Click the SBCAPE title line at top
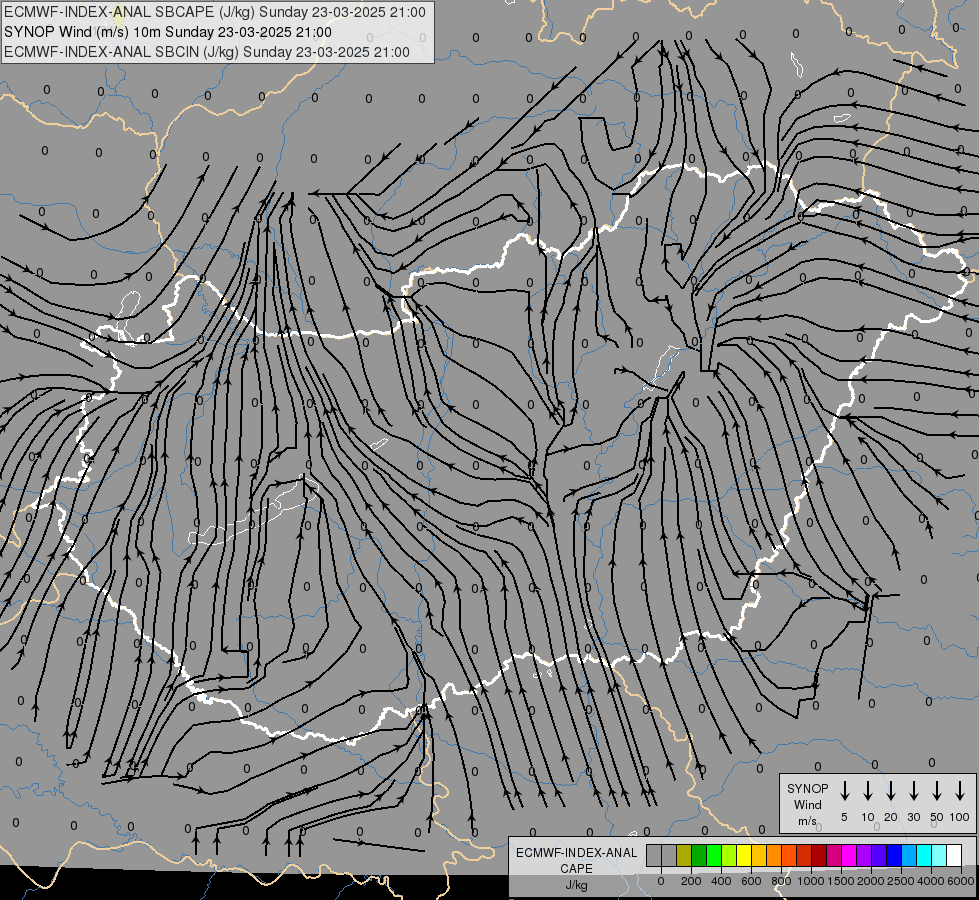The height and width of the screenshot is (900, 979). [215, 12]
